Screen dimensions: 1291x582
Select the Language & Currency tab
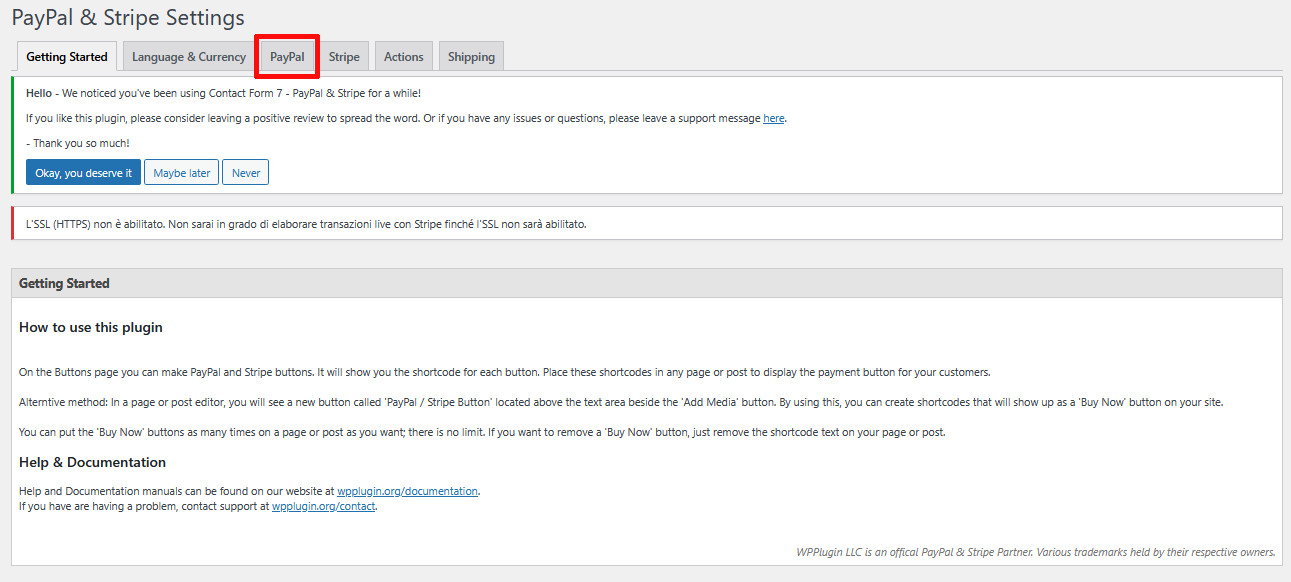click(188, 56)
